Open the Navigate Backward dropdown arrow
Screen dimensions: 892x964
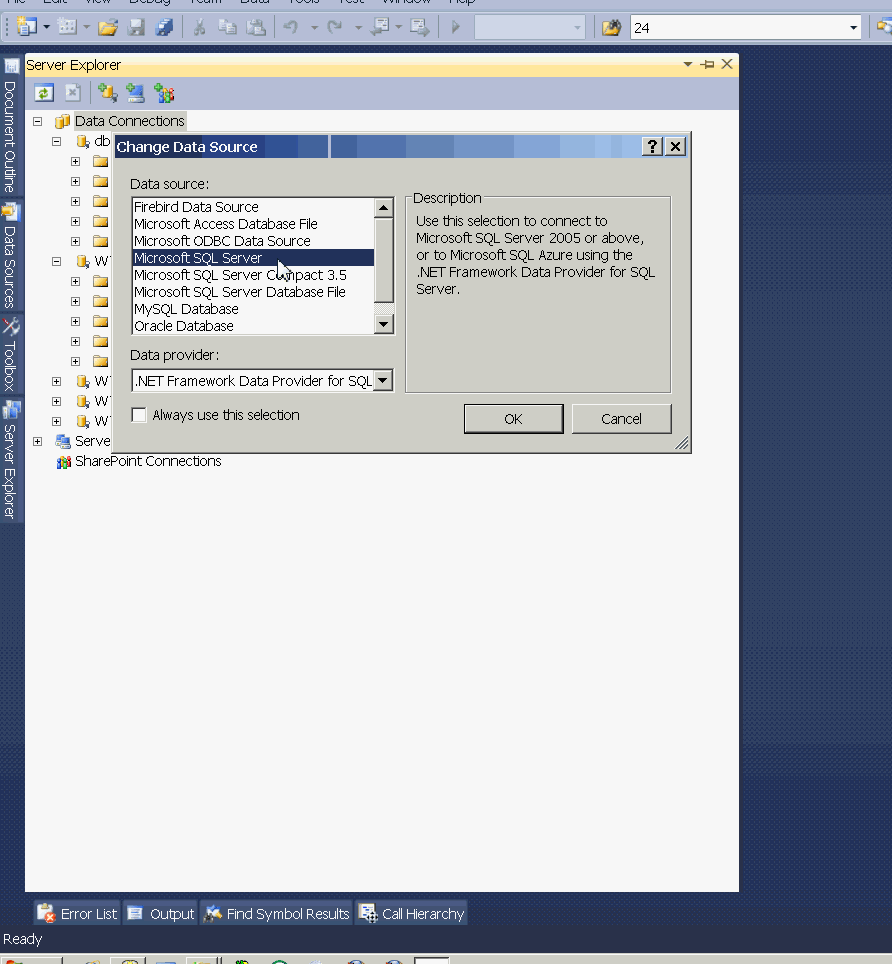point(398,28)
